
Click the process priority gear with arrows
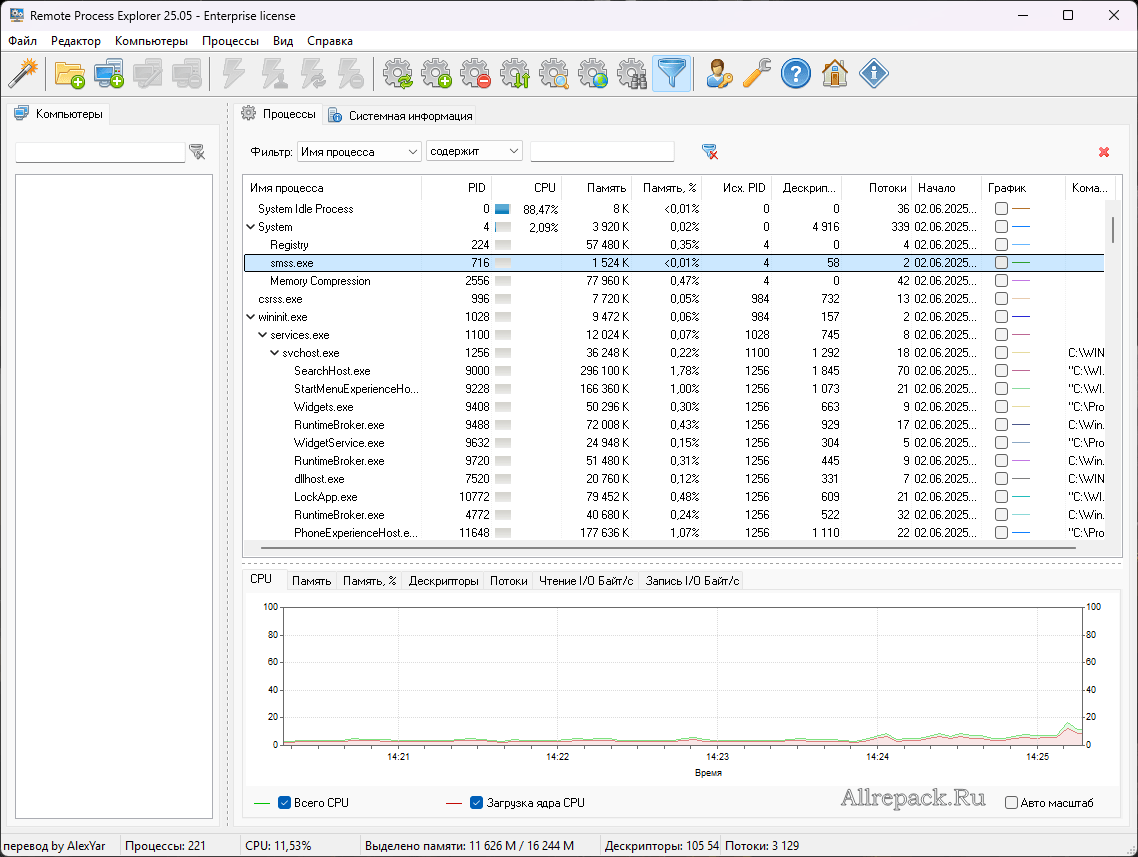tap(515, 73)
